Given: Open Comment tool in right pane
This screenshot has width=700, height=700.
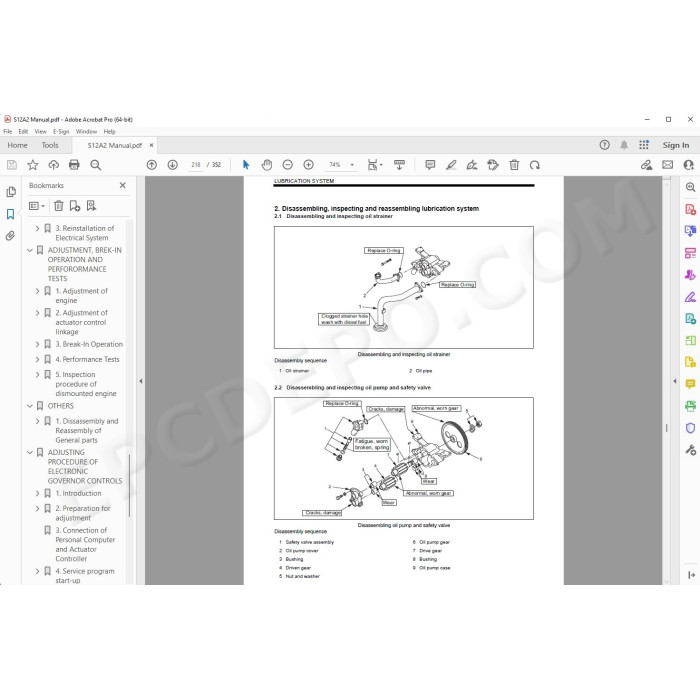Looking at the screenshot, I should 690,384.
